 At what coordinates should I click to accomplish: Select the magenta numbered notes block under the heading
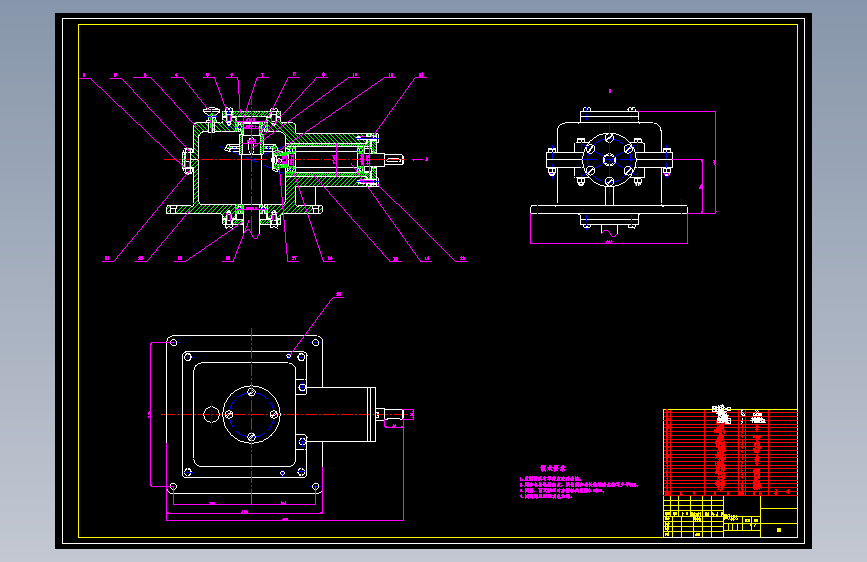(578, 487)
